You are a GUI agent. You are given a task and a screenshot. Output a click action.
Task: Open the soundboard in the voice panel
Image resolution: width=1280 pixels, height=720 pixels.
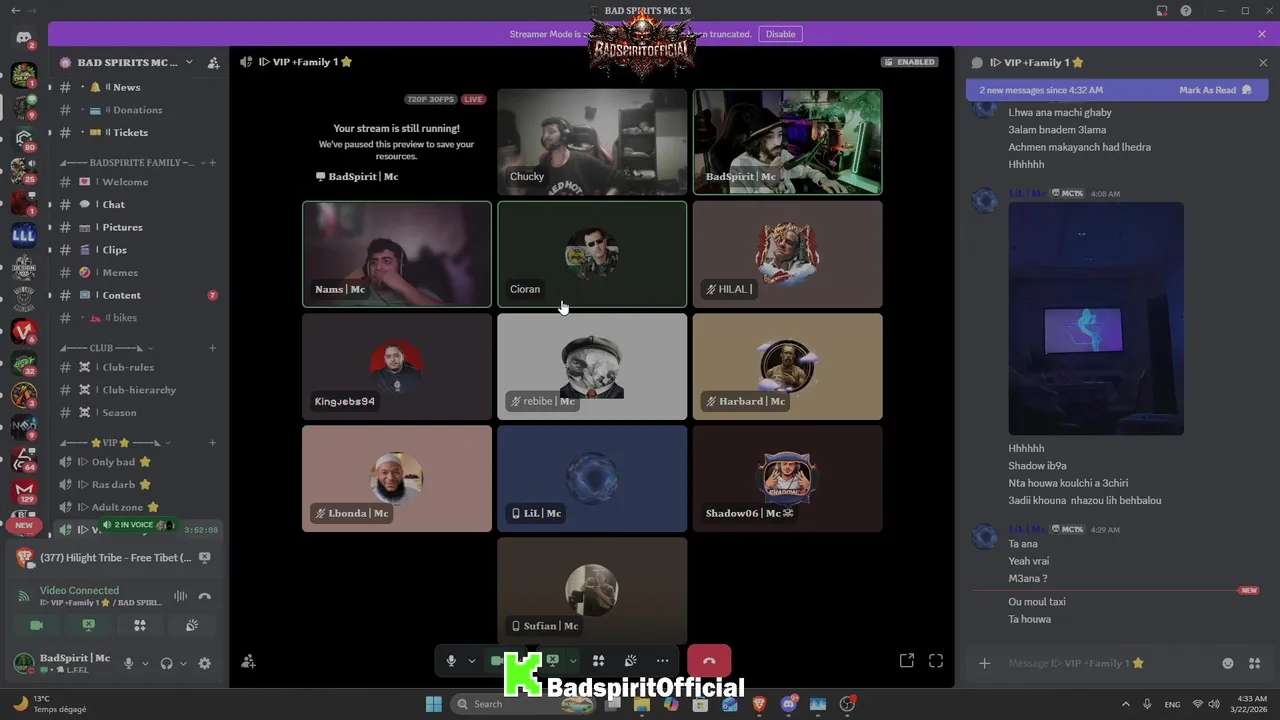coord(192,625)
